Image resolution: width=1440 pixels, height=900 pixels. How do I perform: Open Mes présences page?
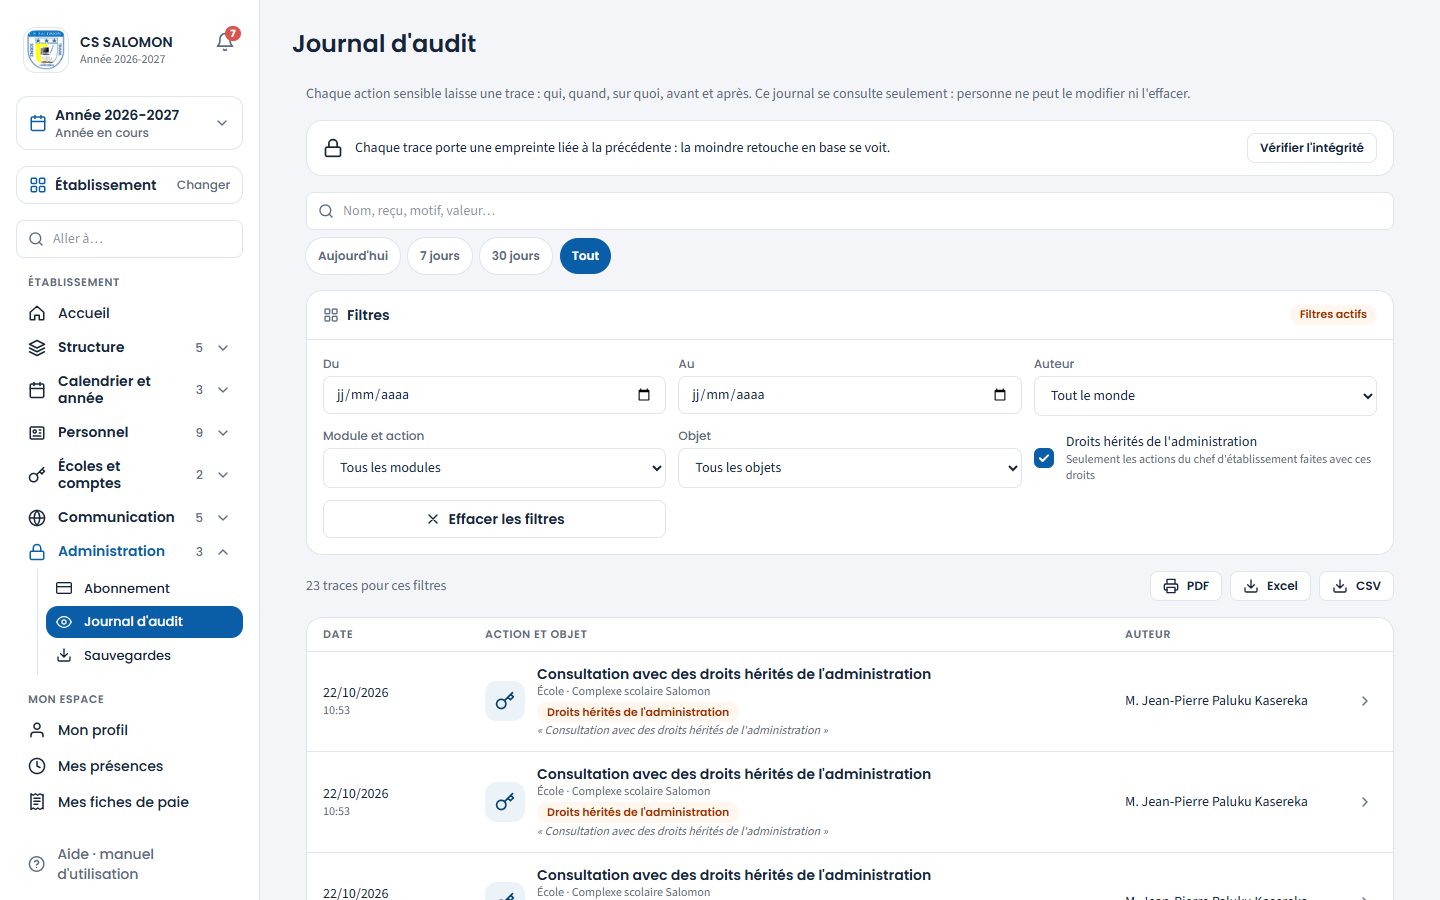(129, 766)
